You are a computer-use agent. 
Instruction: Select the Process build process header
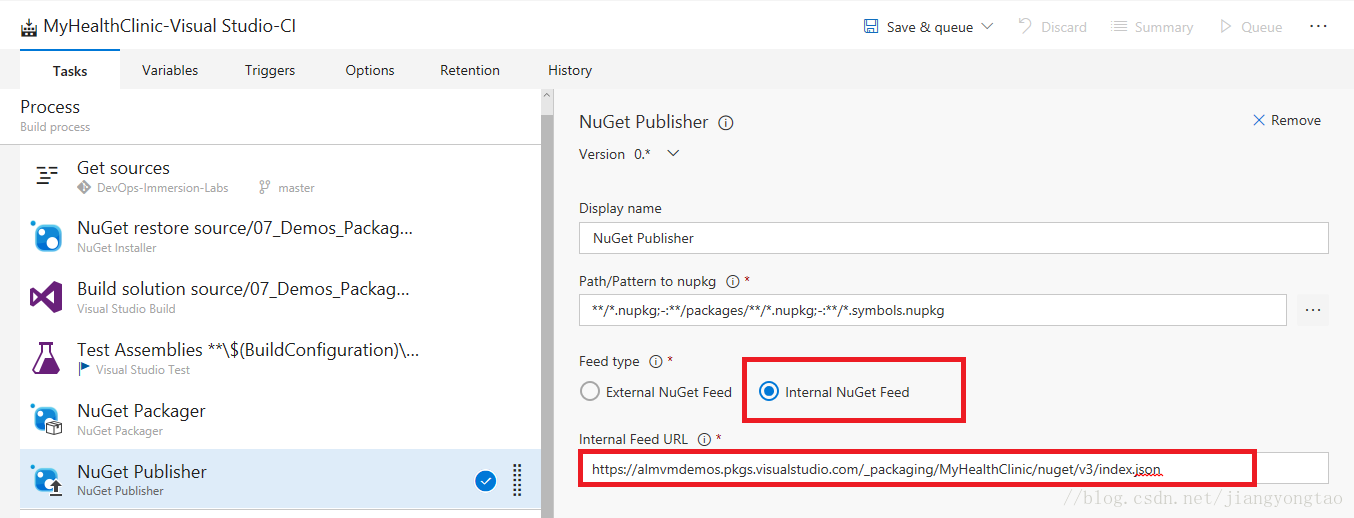tap(280, 115)
